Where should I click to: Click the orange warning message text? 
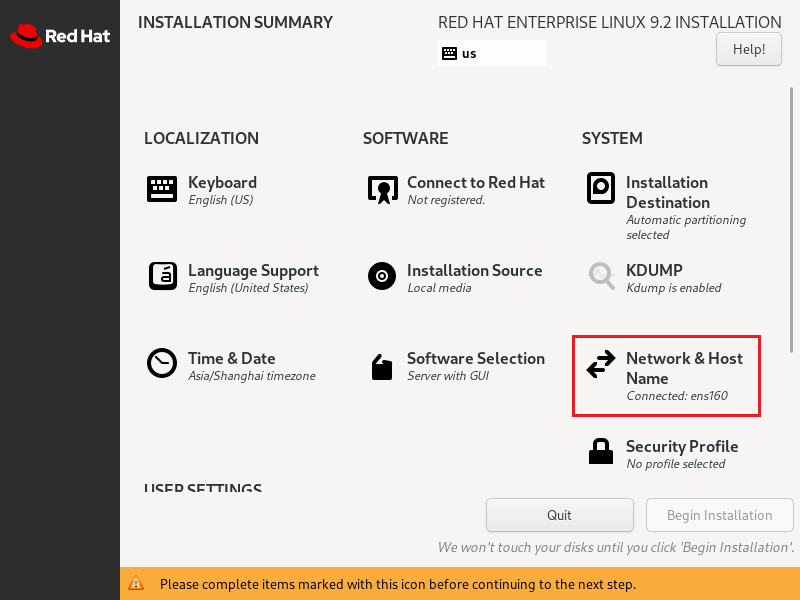click(x=397, y=584)
